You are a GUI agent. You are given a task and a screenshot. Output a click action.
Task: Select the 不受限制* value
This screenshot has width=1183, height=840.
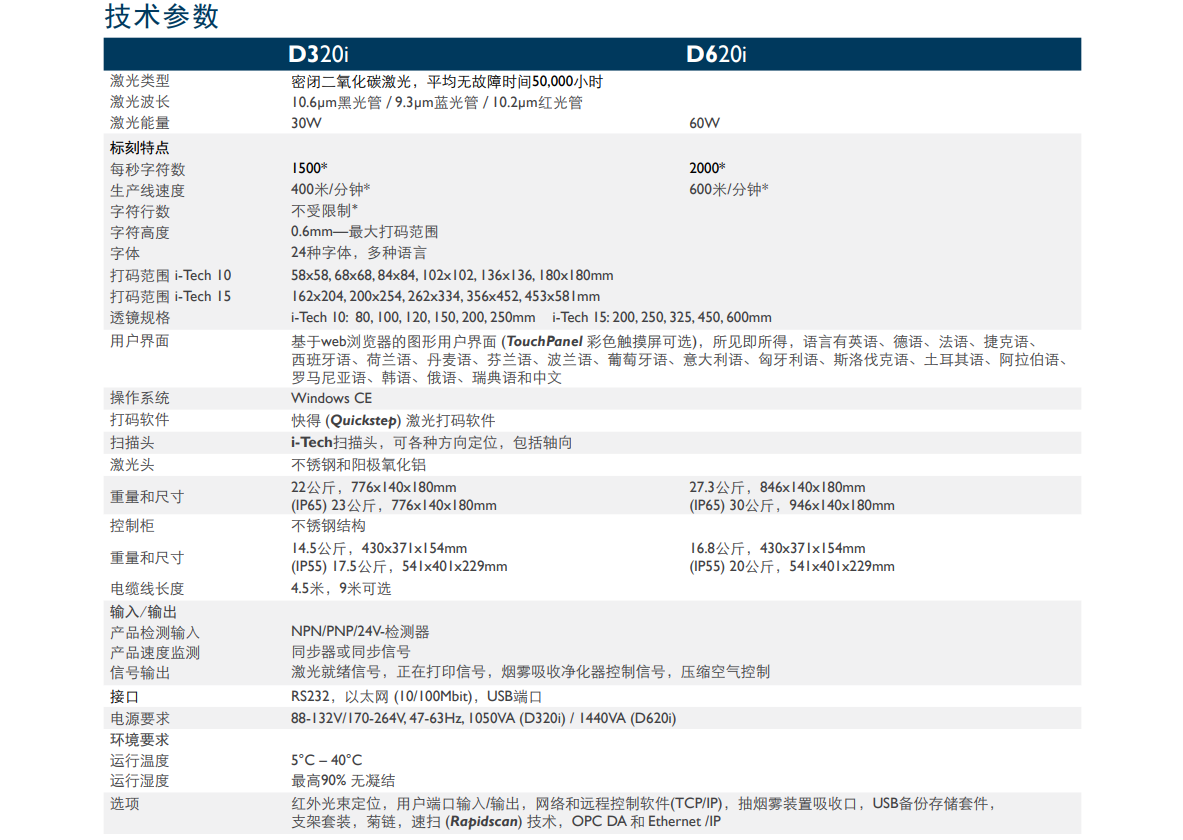[324, 211]
